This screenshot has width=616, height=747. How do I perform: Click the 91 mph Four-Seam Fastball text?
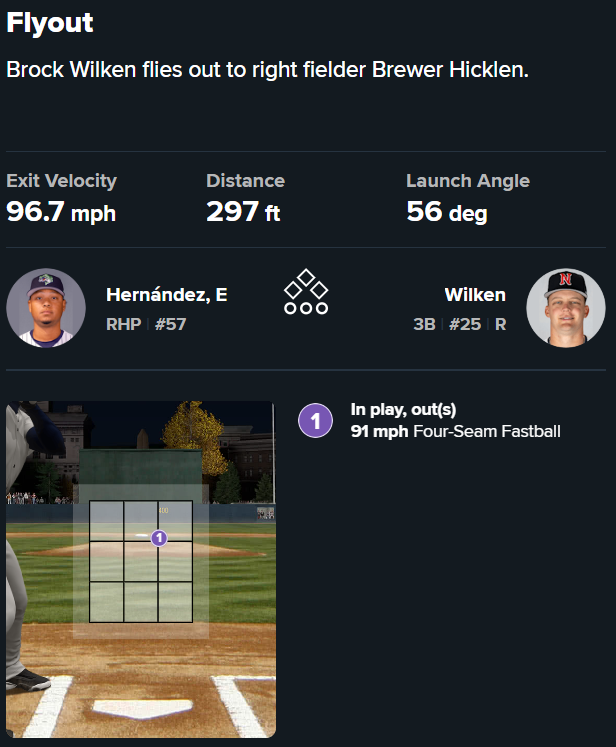456,432
